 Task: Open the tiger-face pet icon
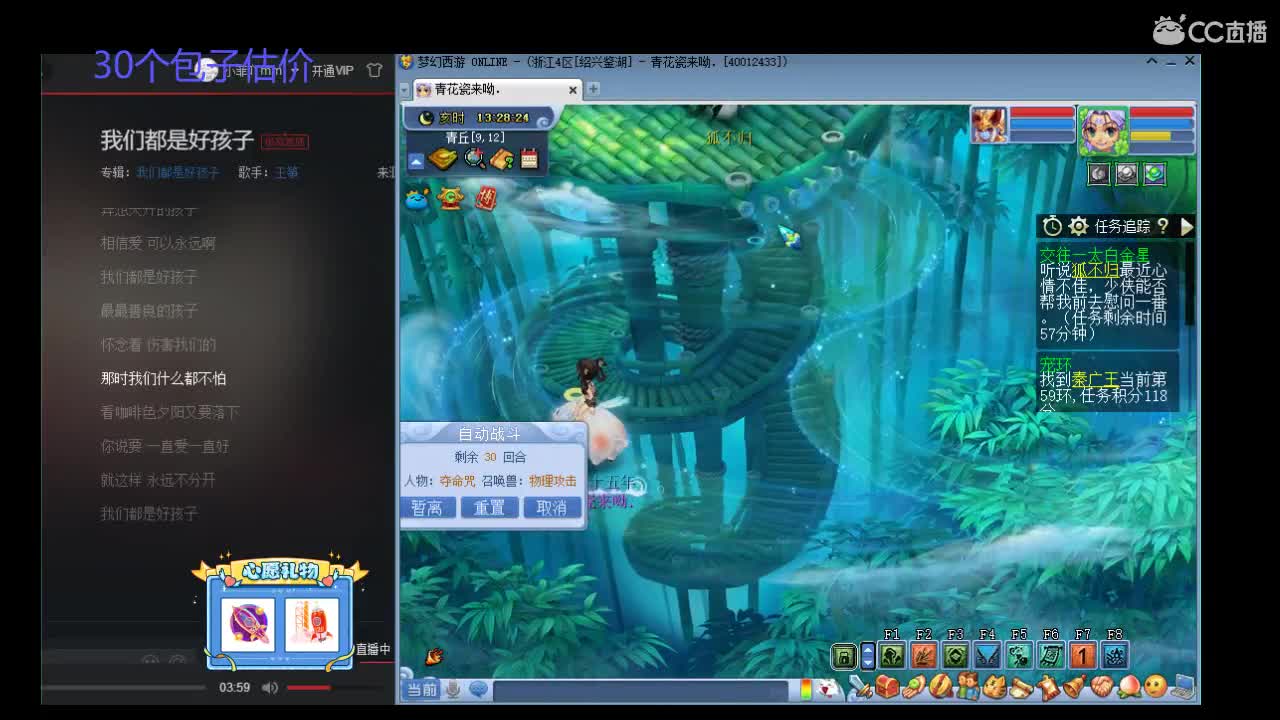994,688
